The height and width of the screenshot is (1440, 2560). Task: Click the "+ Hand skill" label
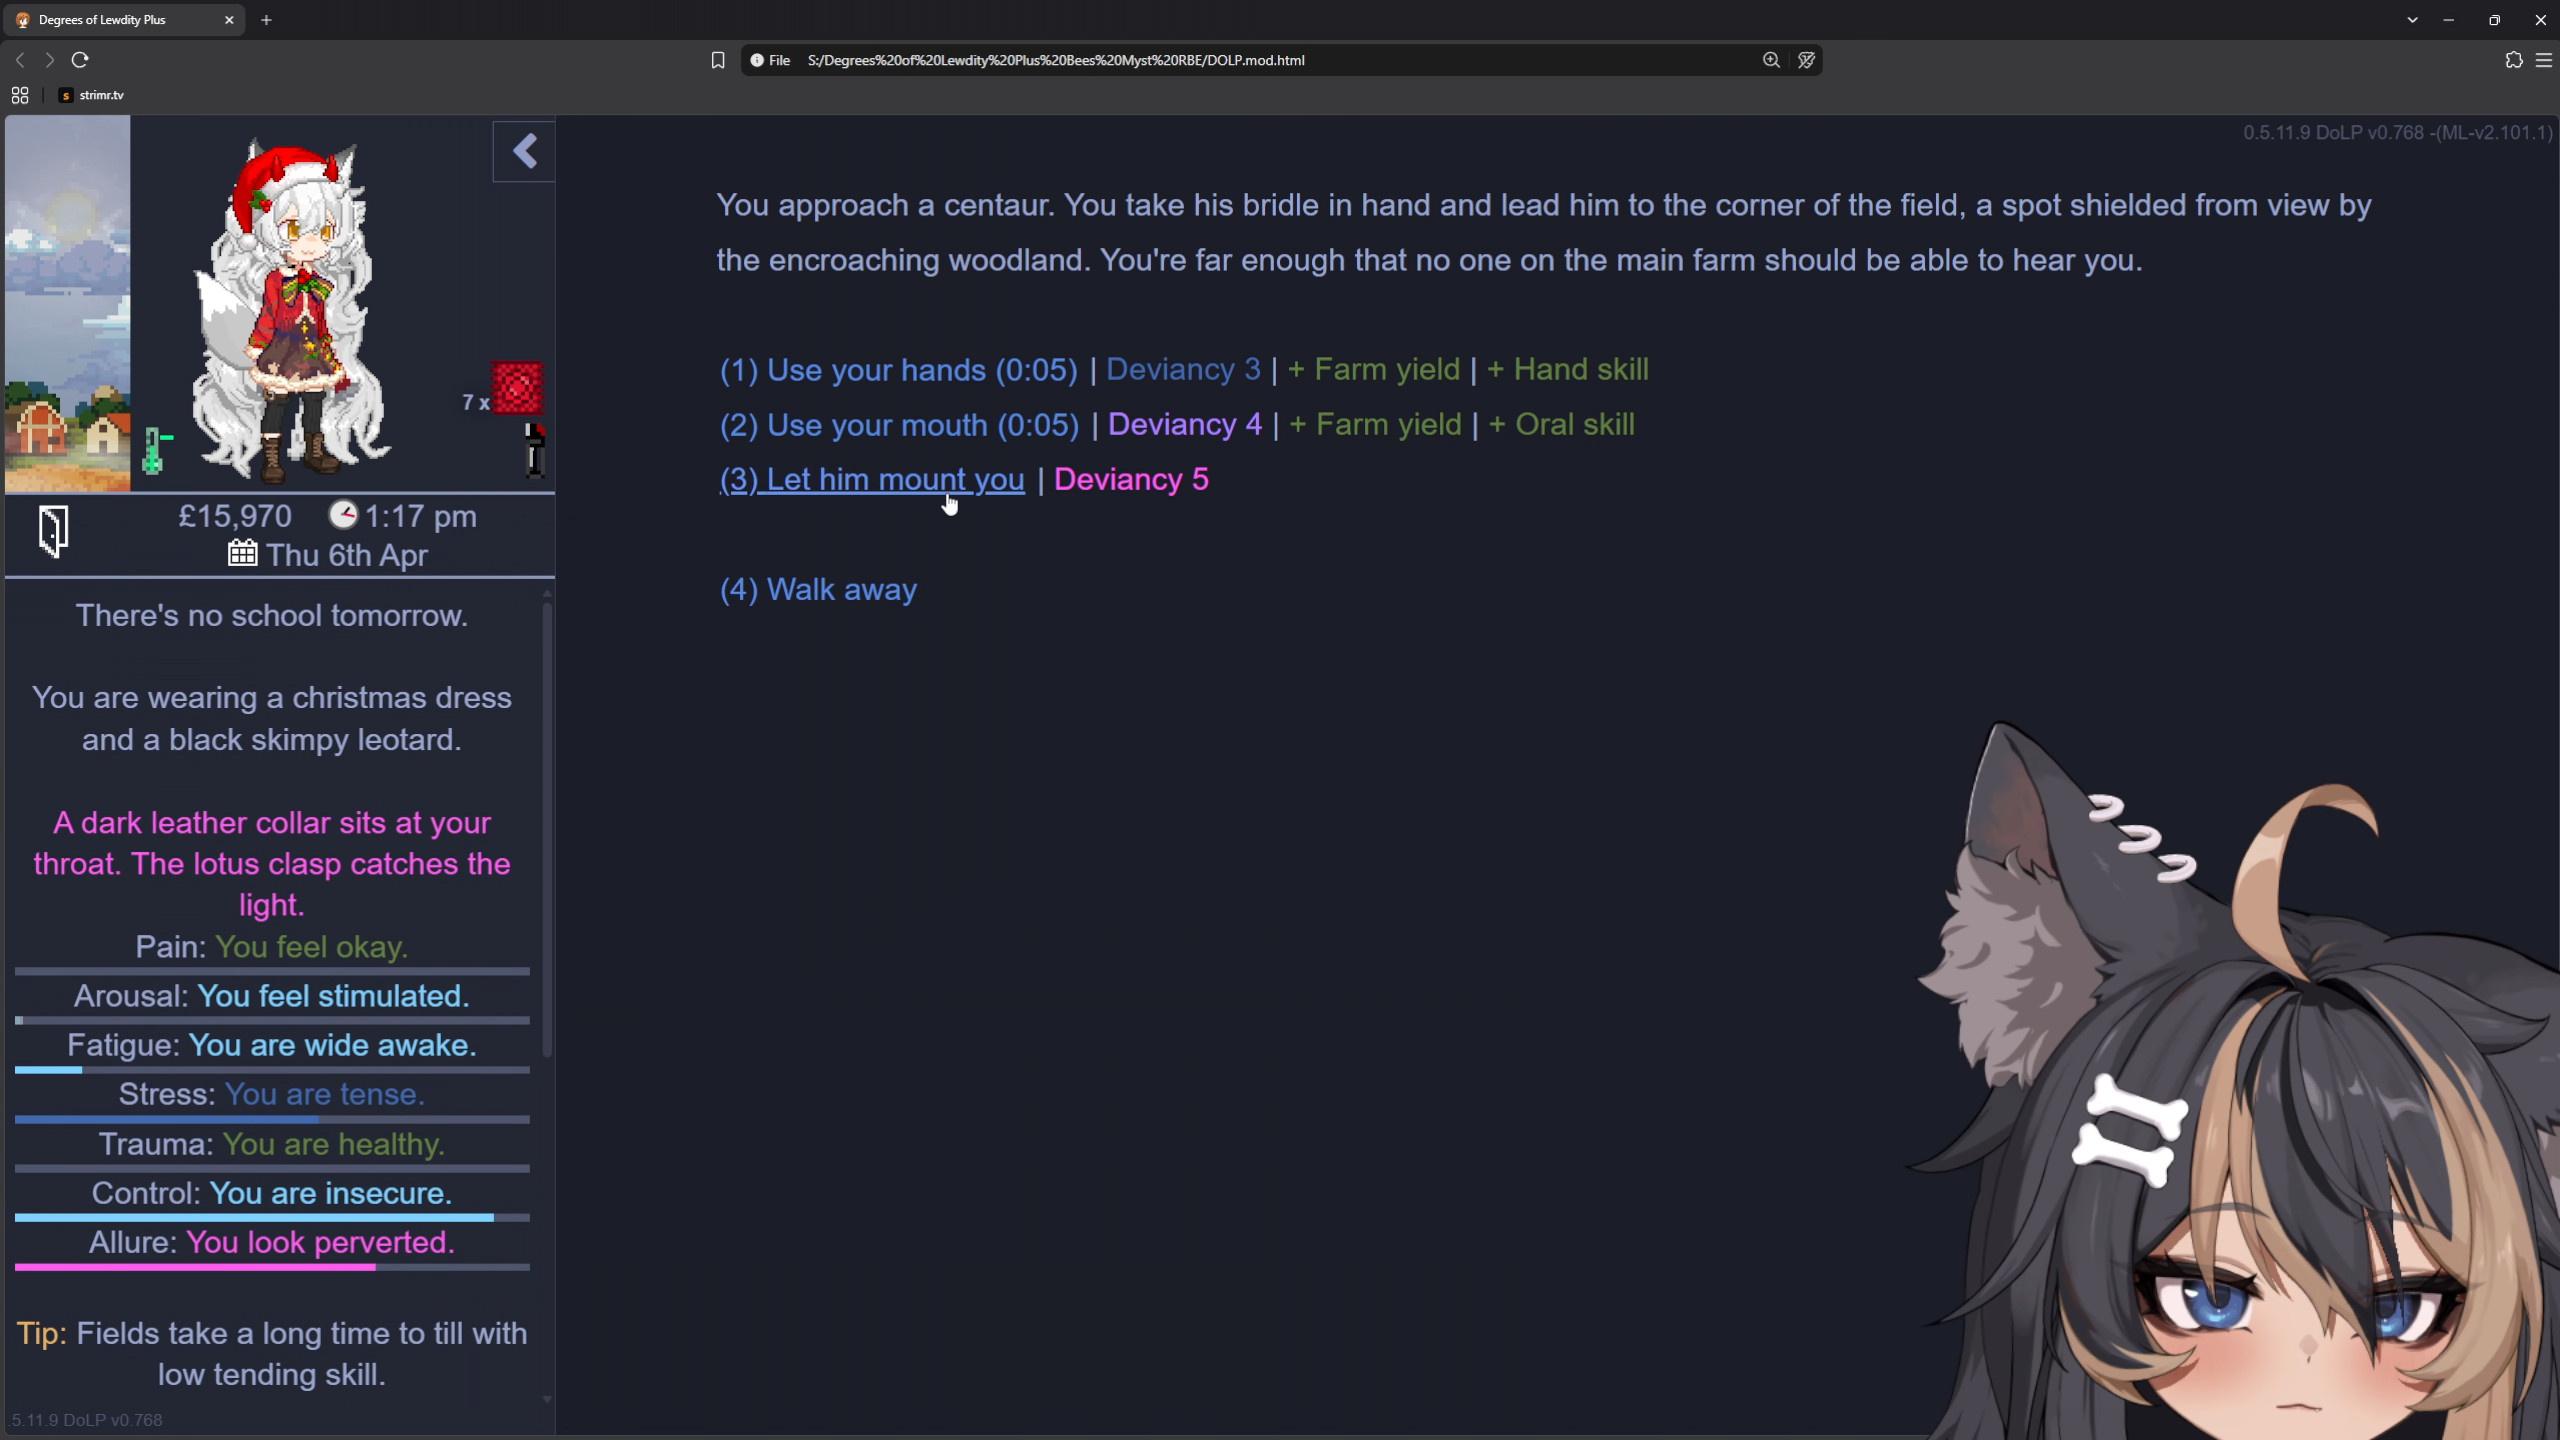(x=1568, y=369)
